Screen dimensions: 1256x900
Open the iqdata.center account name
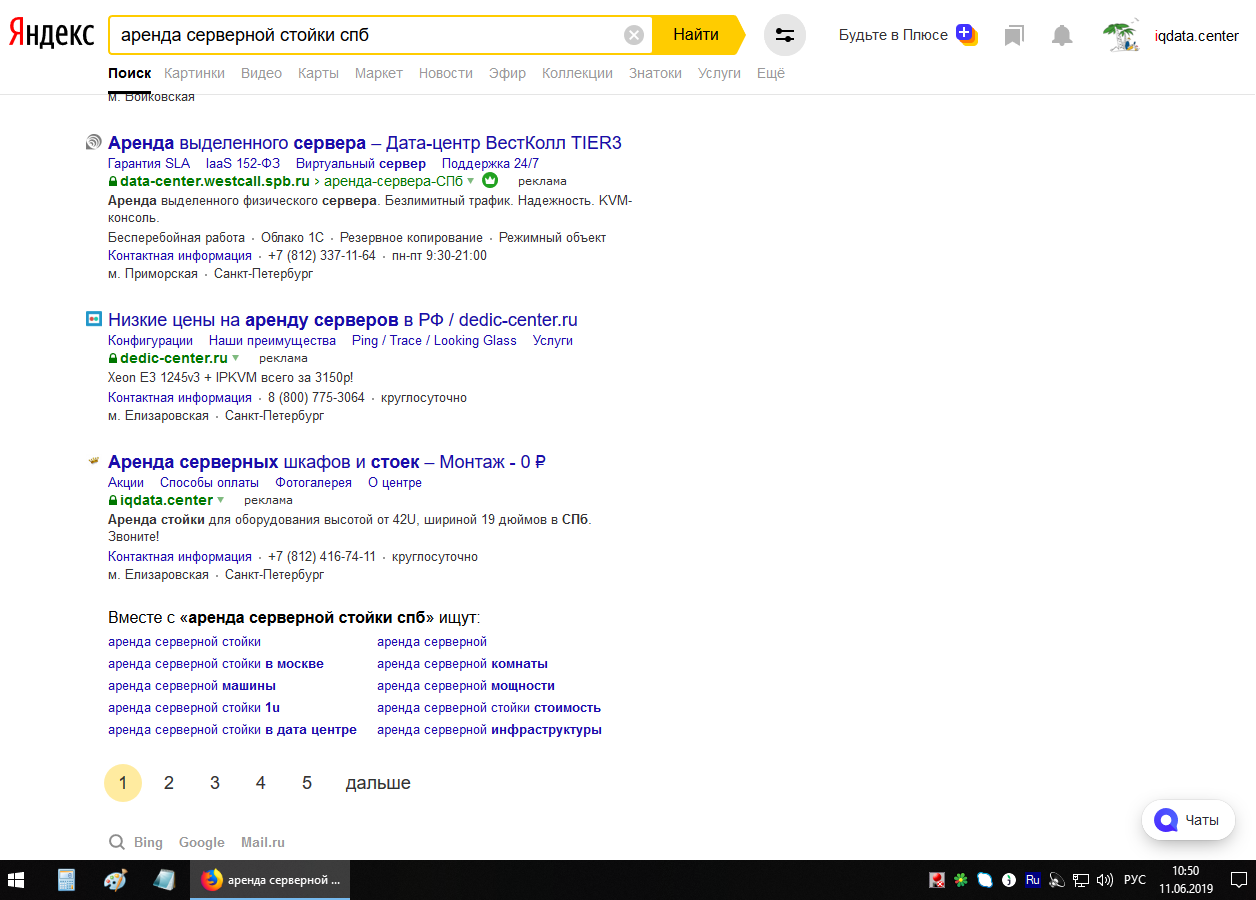coord(1197,36)
